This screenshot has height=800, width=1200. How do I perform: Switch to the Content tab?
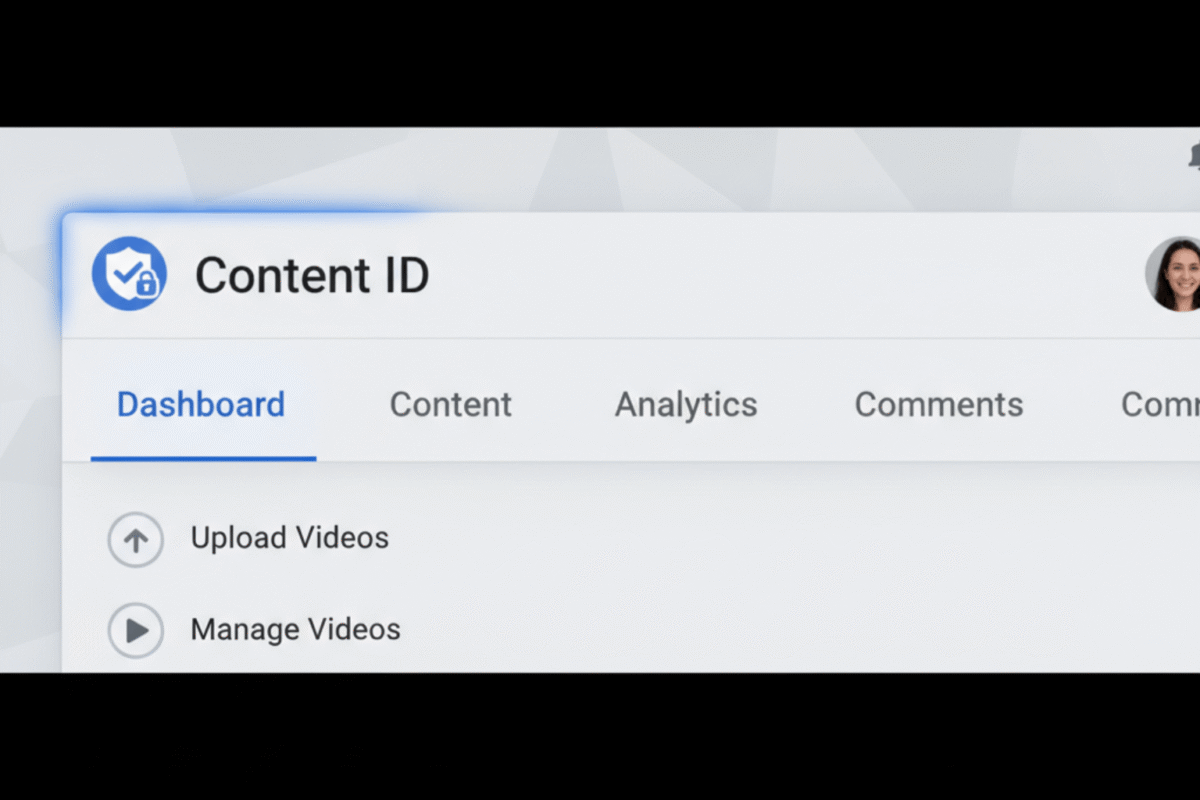[x=450, y=404]
